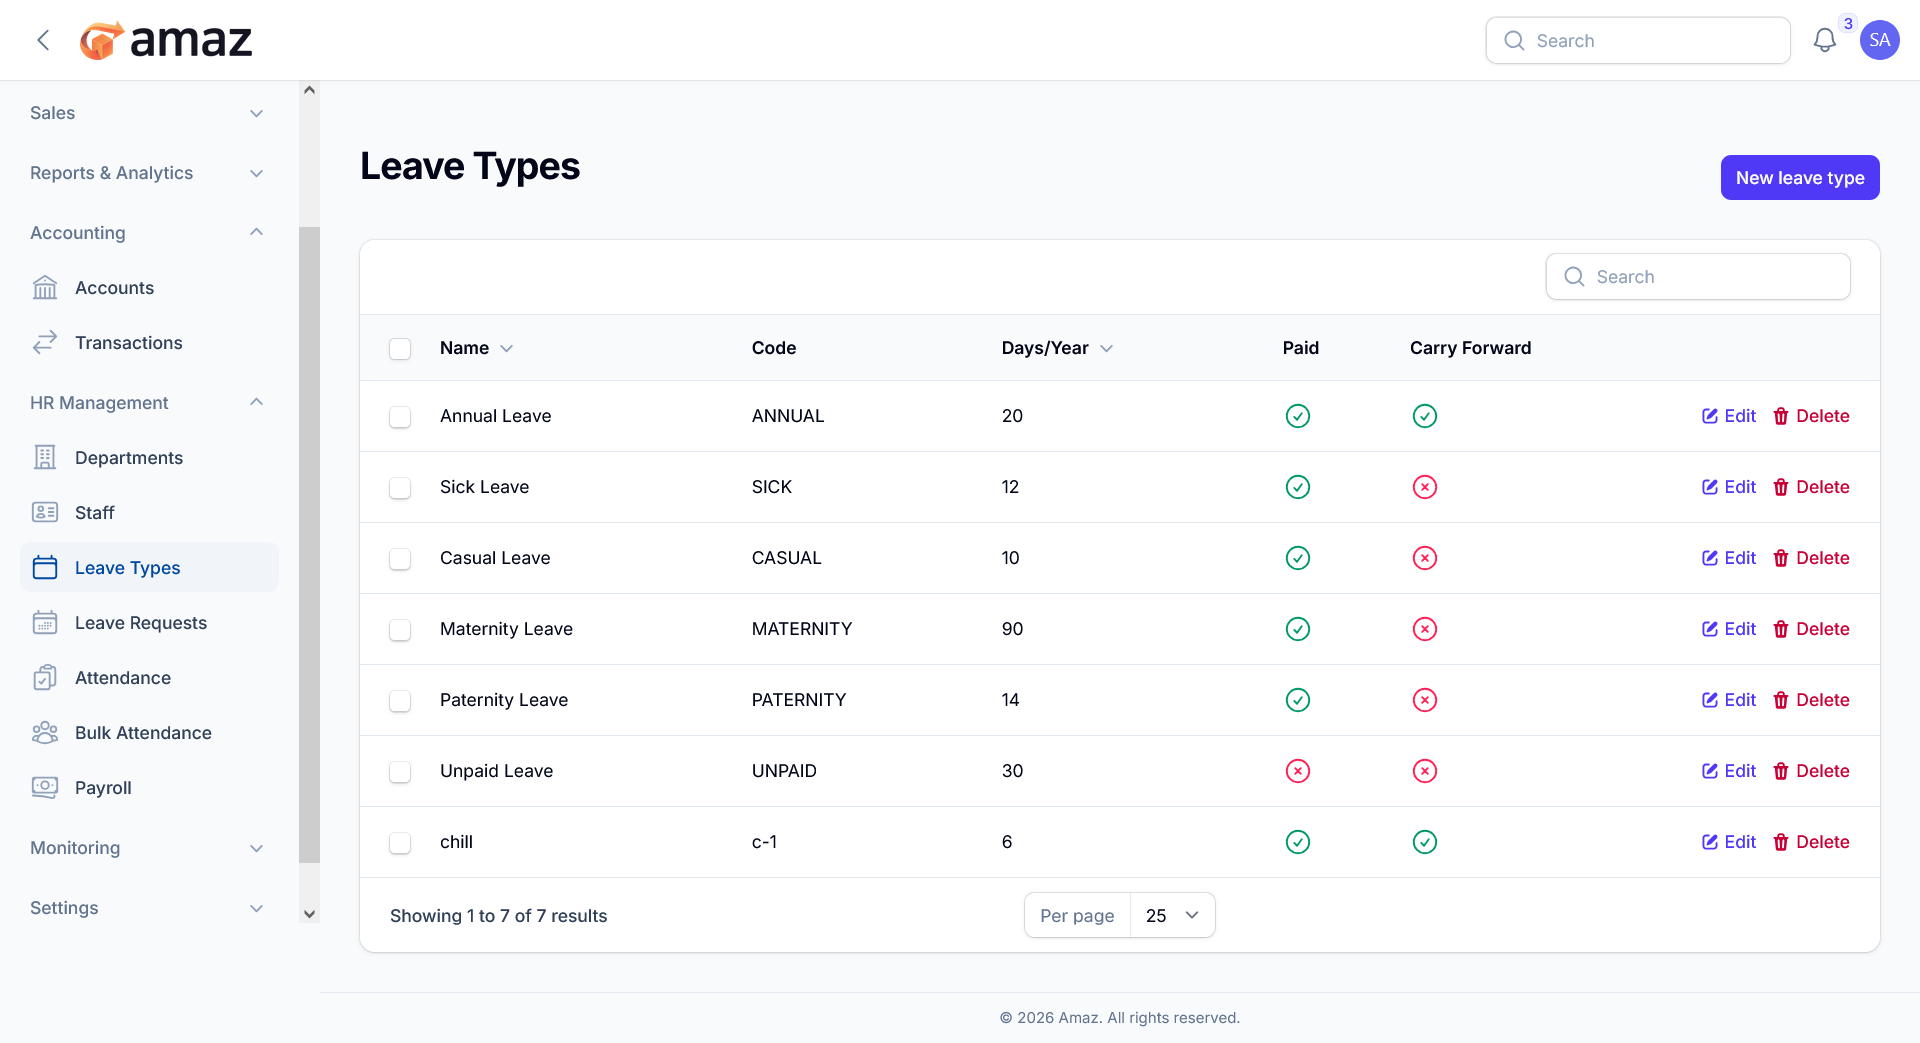Image resolution: width=1920 pixels, height=1043 pixels.
Task: Click the Departments building icon
Action: tap(45, 458)
